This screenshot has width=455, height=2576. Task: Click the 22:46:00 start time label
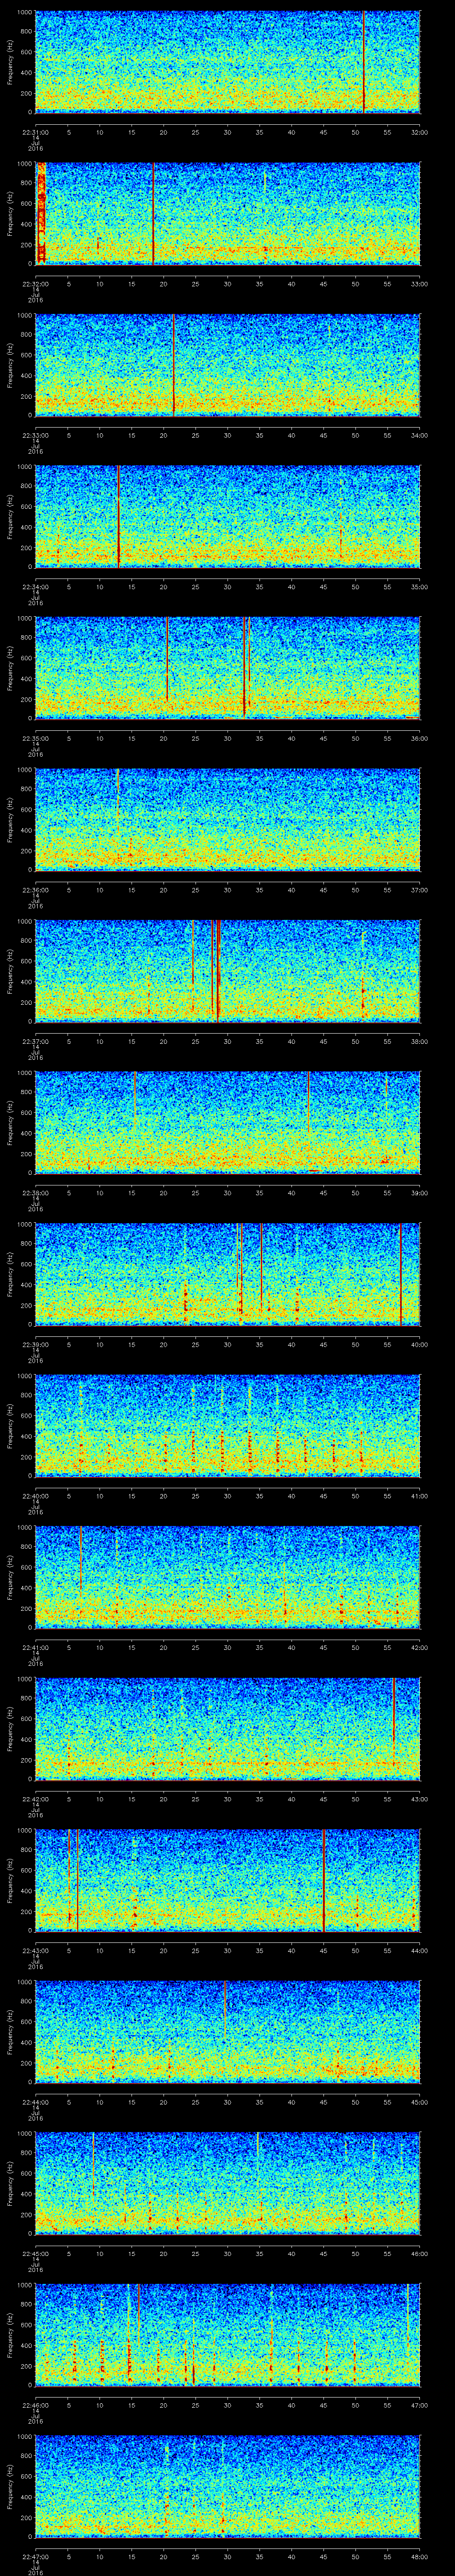[x=36, y=2404]
